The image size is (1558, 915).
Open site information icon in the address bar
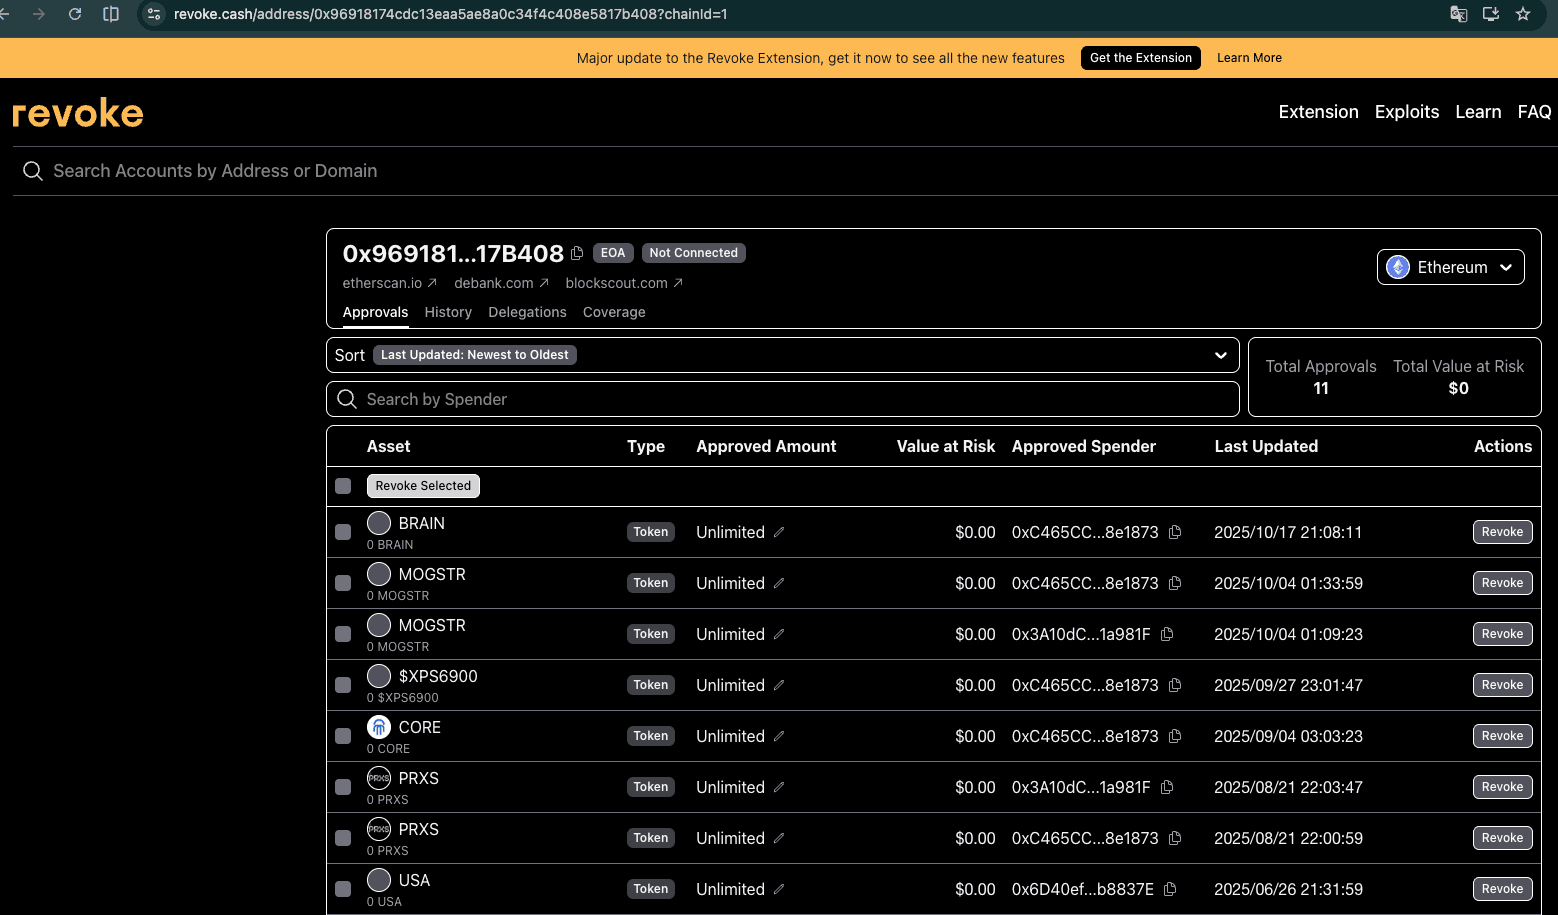click(154, 14)
